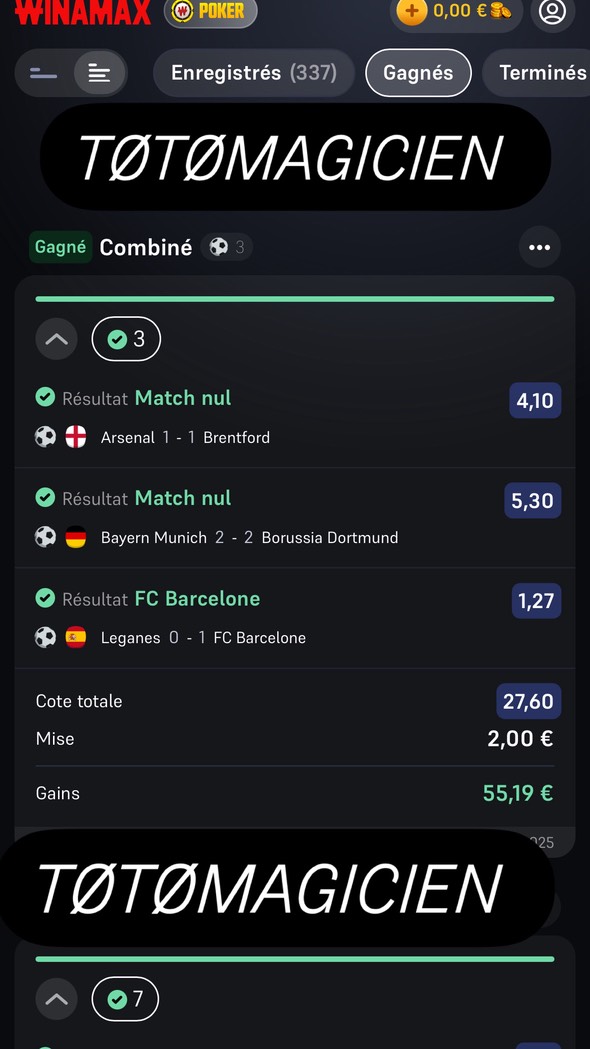Click the Germany flag beside Bayern Munich
Image resolution: width=590 pixels, height=1049 pixels.
point(76,537)
